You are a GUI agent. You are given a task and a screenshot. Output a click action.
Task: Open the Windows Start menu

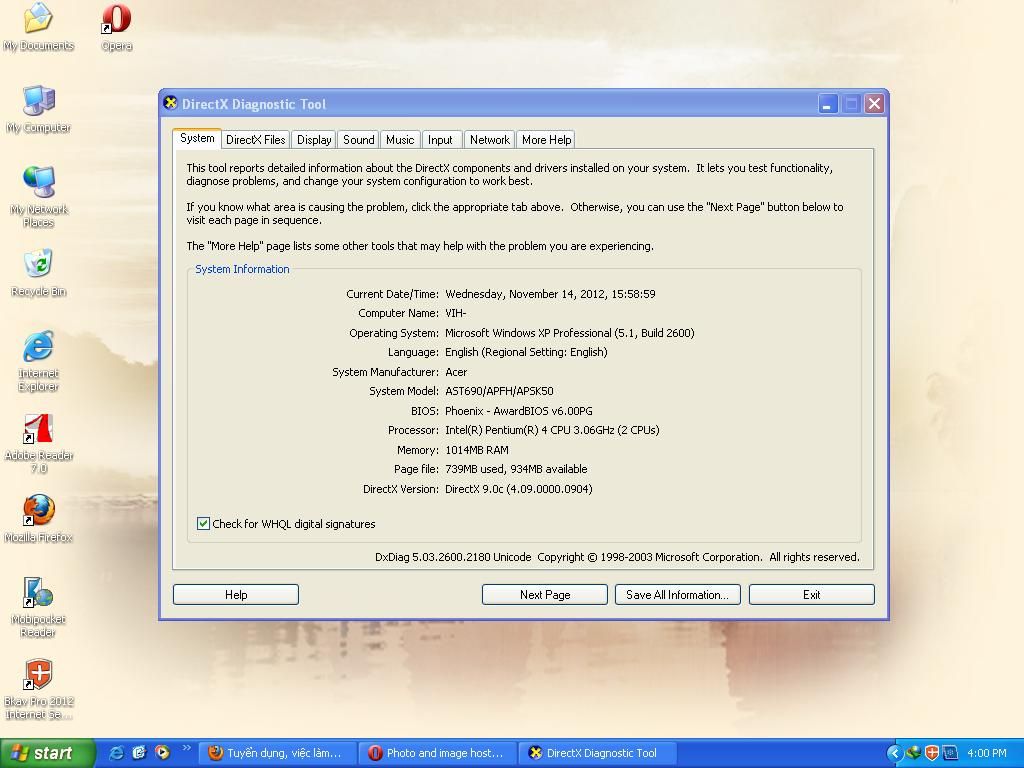click(x=47, y=753)
